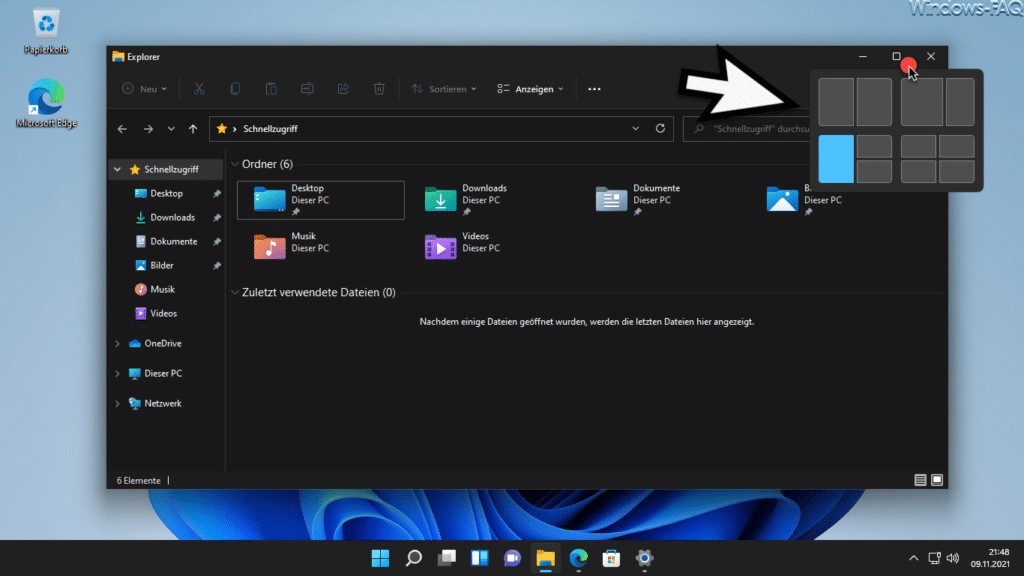This screenshot has height=576, width=1024.
Task: Switch to large icons view in status bar
Action: 937,480
